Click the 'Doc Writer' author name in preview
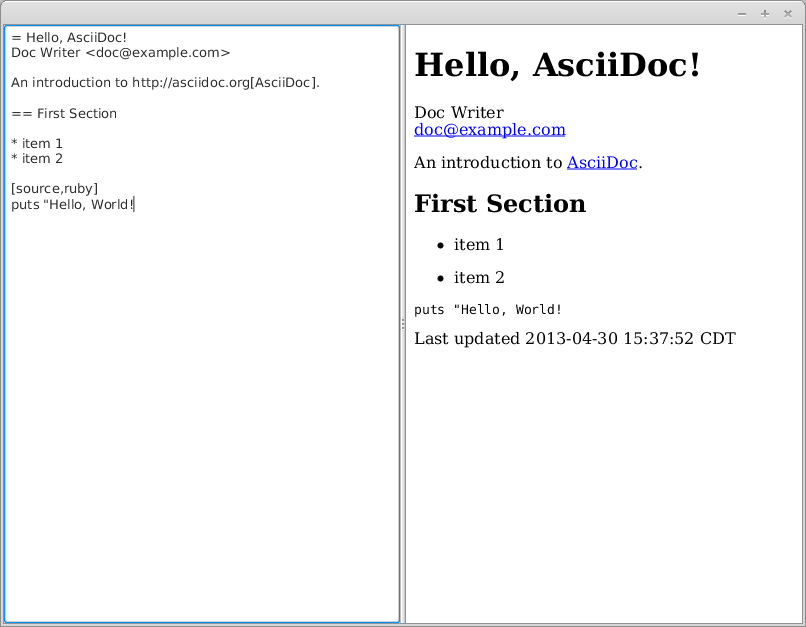The image size is (806, 627). [459, 112]
